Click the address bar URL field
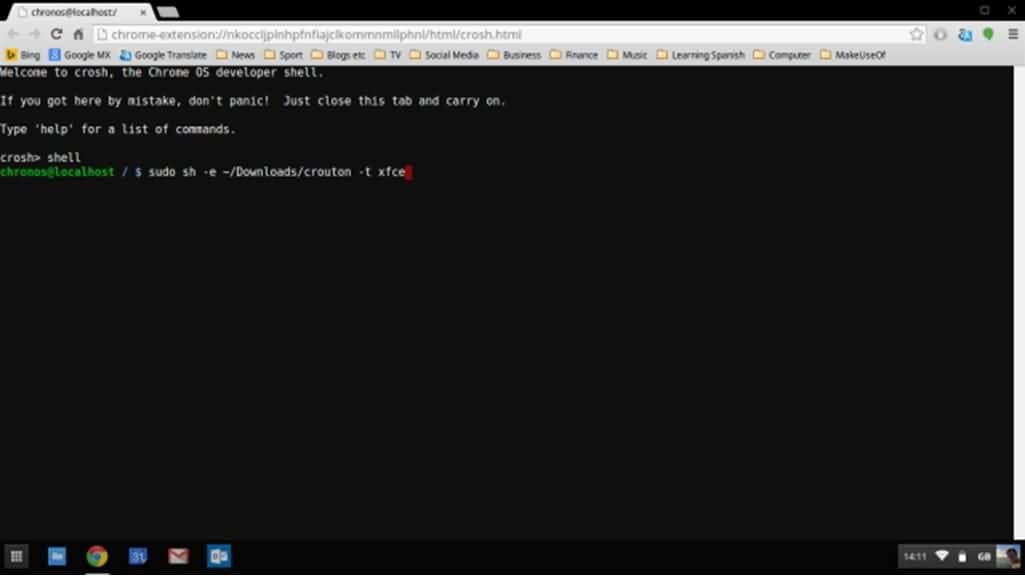This screenshot has width=1025, height=576. click(500, 34)
